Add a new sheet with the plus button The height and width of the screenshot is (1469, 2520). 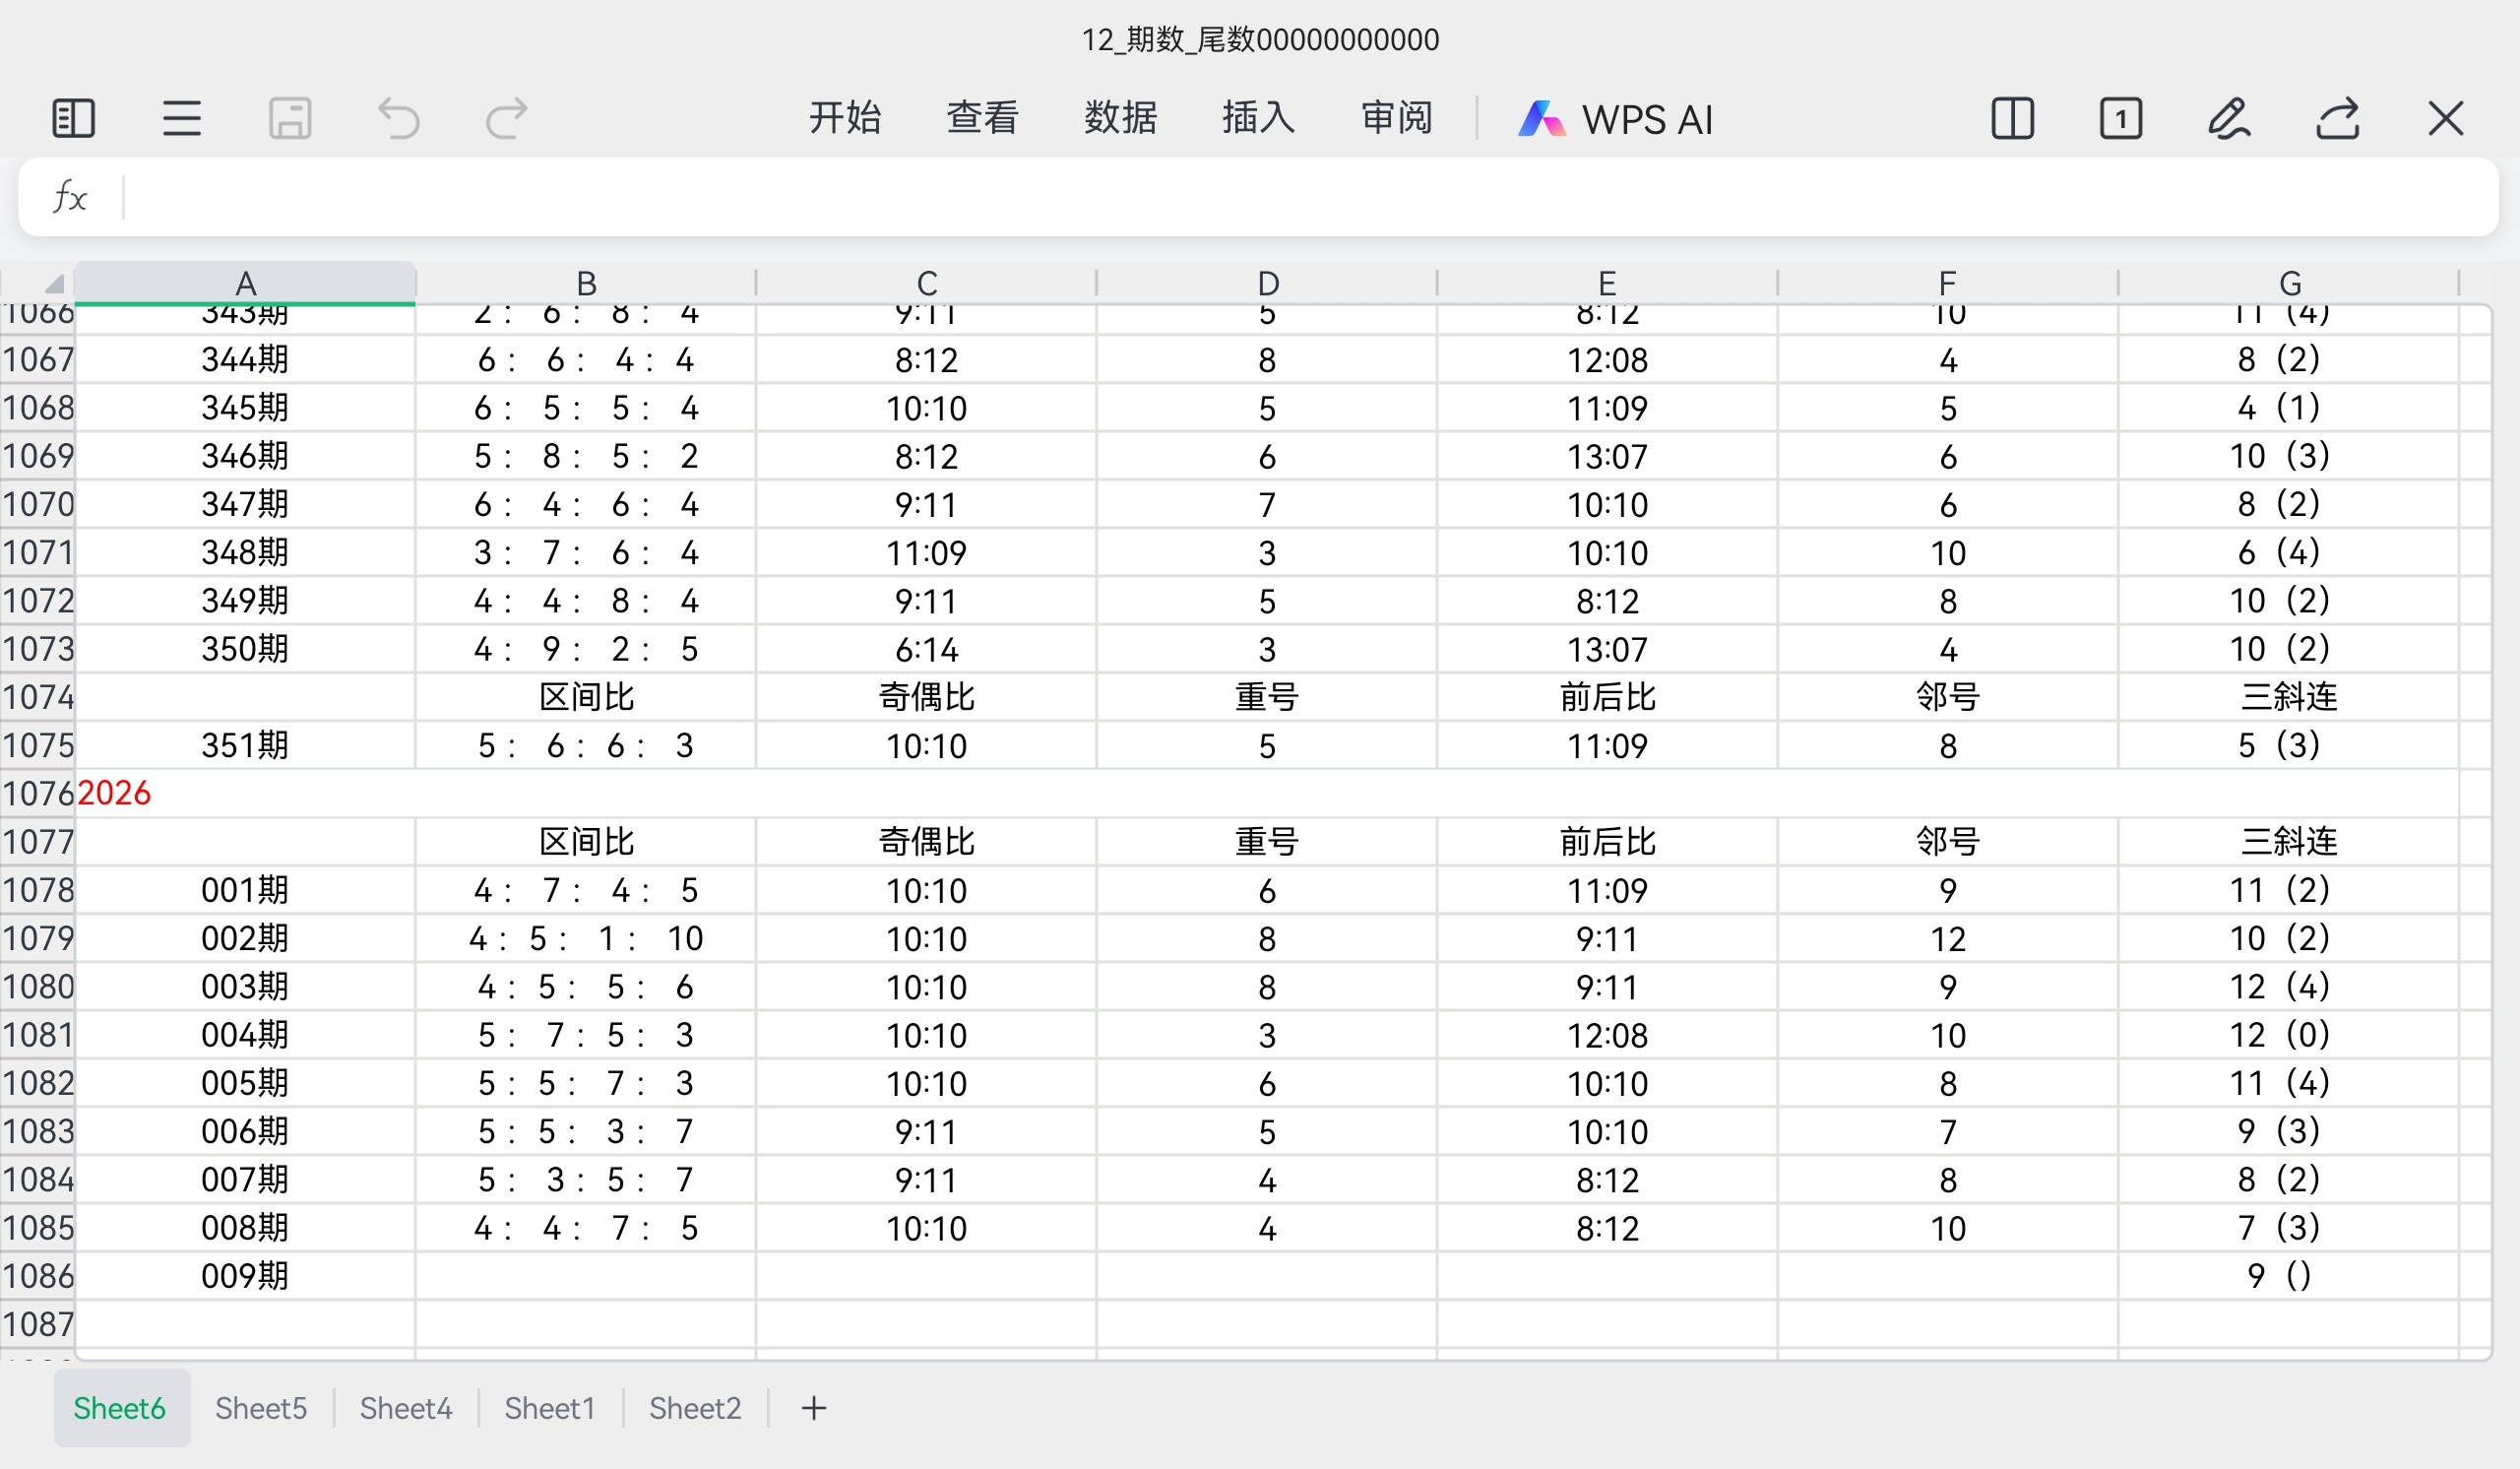pos(813,1407)
